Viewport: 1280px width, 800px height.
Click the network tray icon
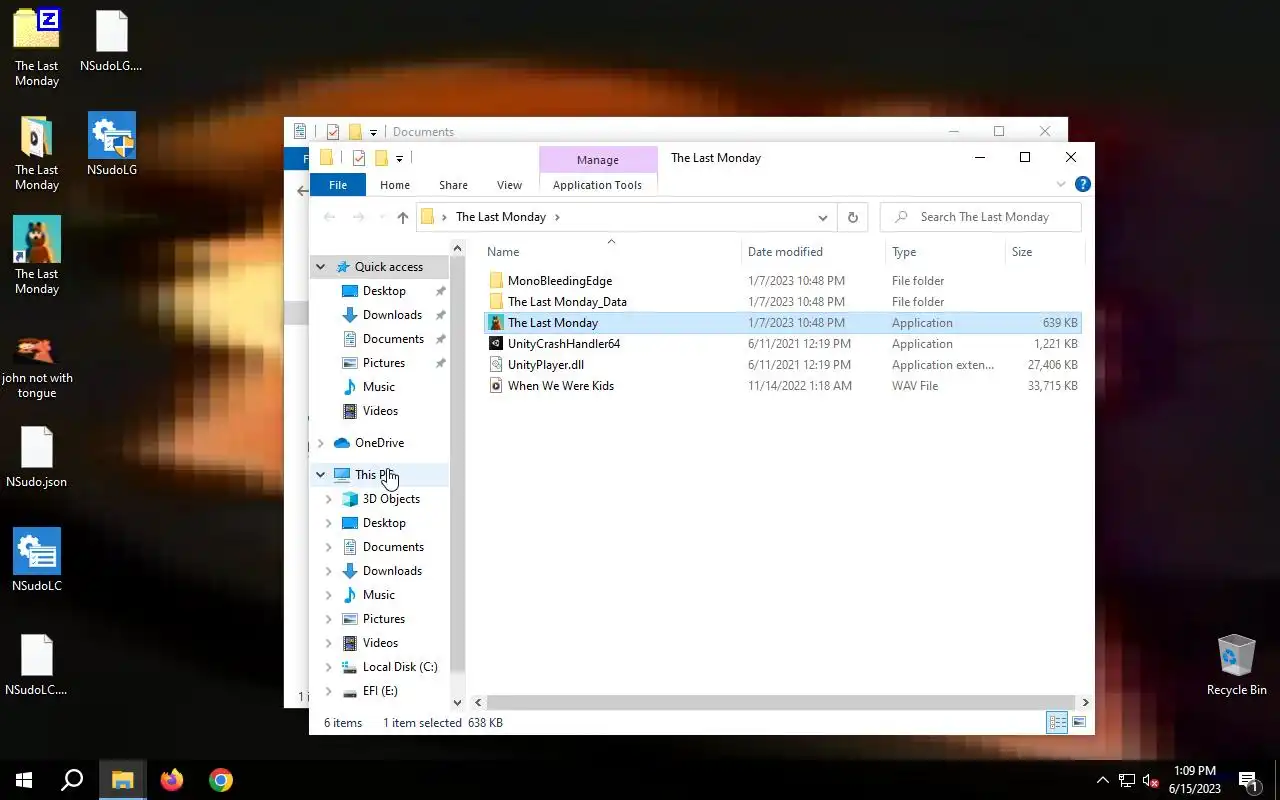pyautogui.click(x=1127, y=780)
